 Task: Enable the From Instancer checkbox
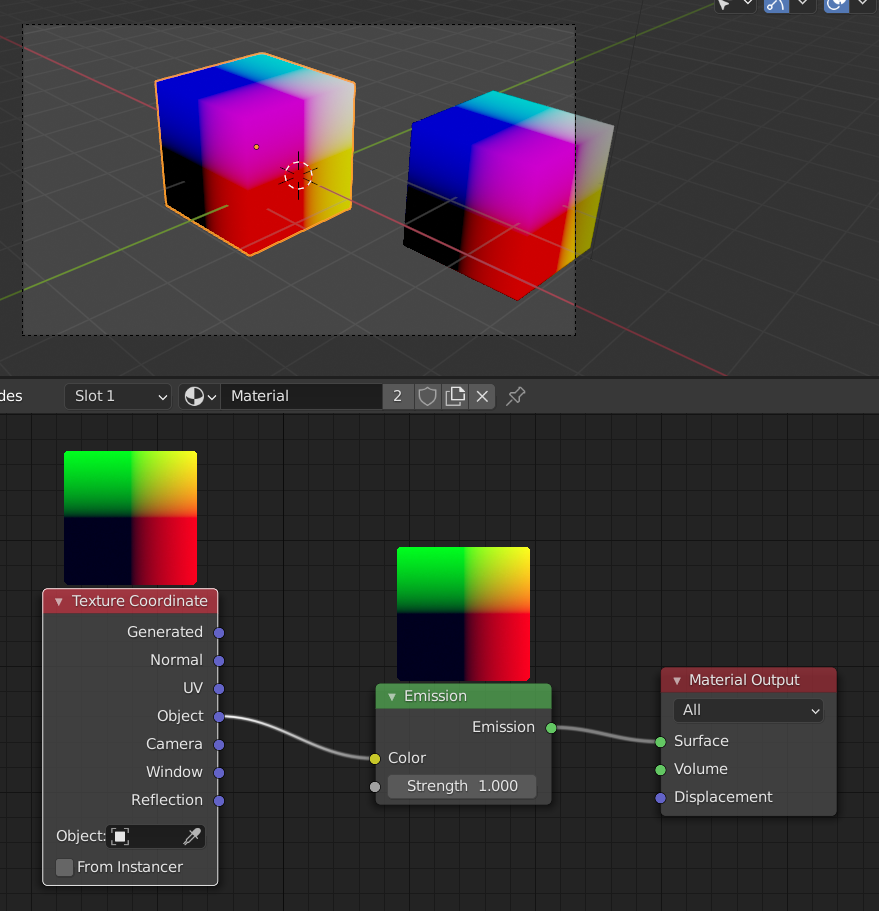[x=64, y=867]
